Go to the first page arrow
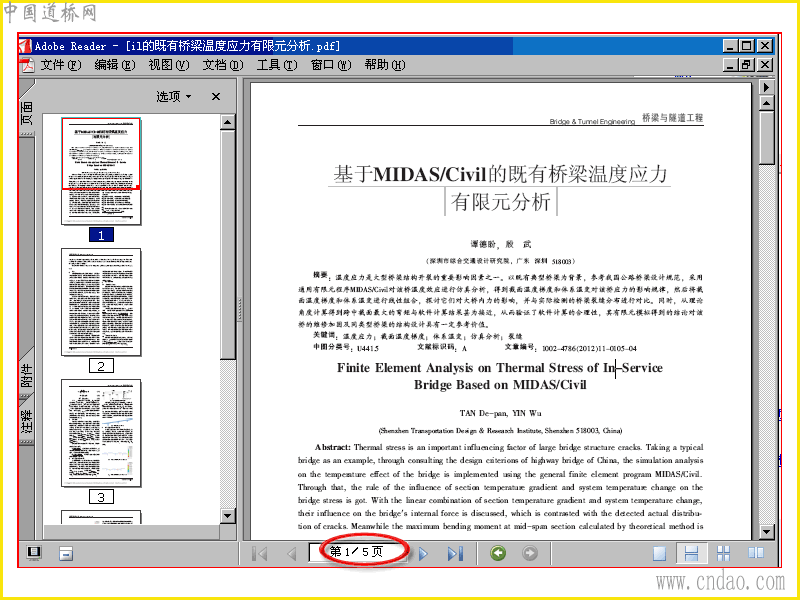The width and height of the screenshot is (800, 600). coord(260,554)
